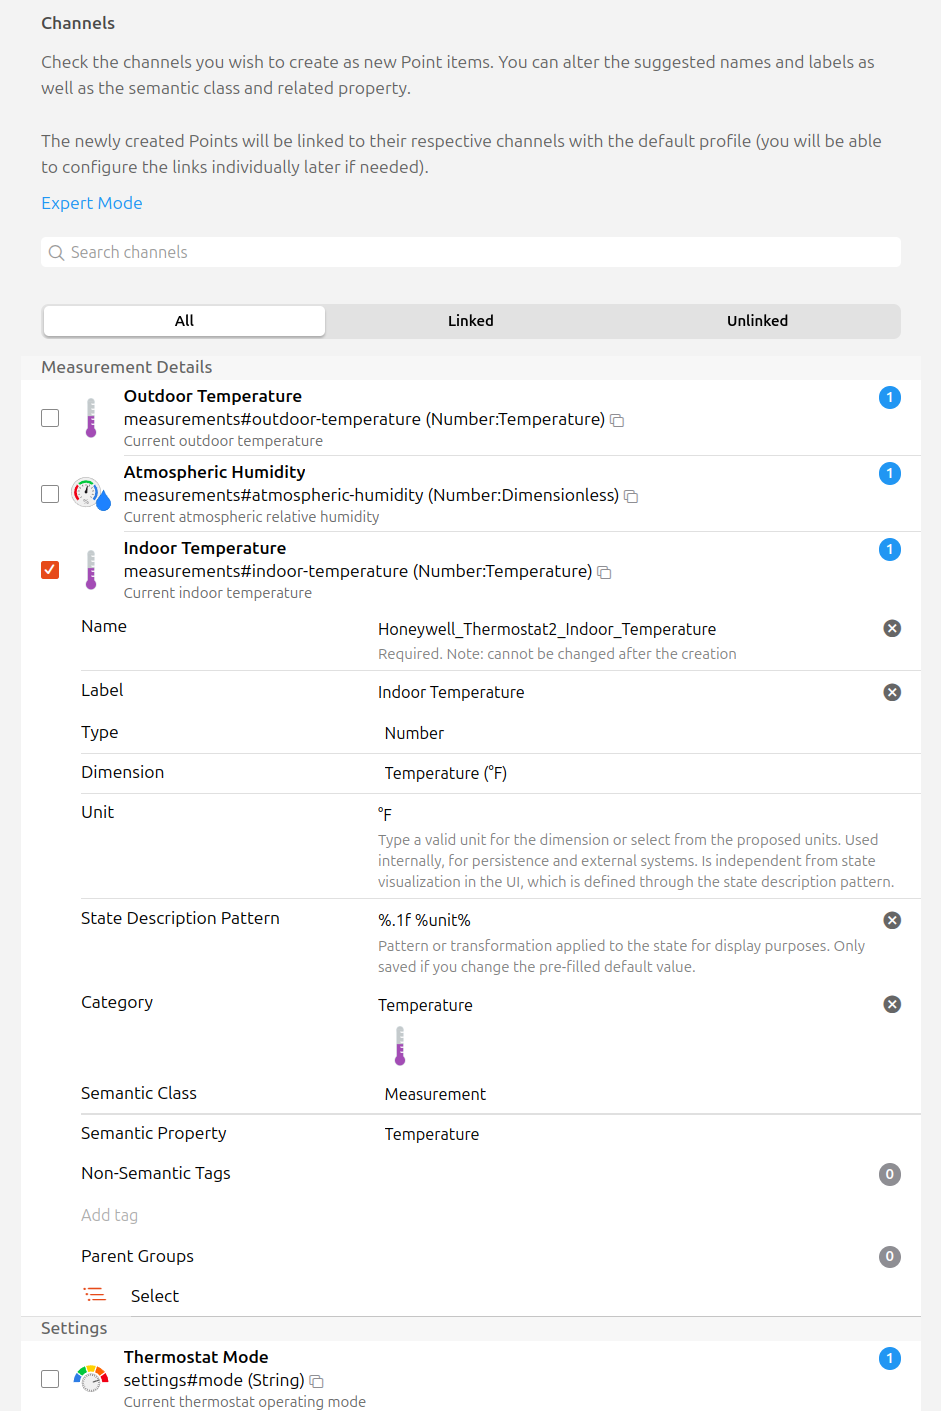
Task: Clear the State Description Pattern field
Action: (892, 921)
